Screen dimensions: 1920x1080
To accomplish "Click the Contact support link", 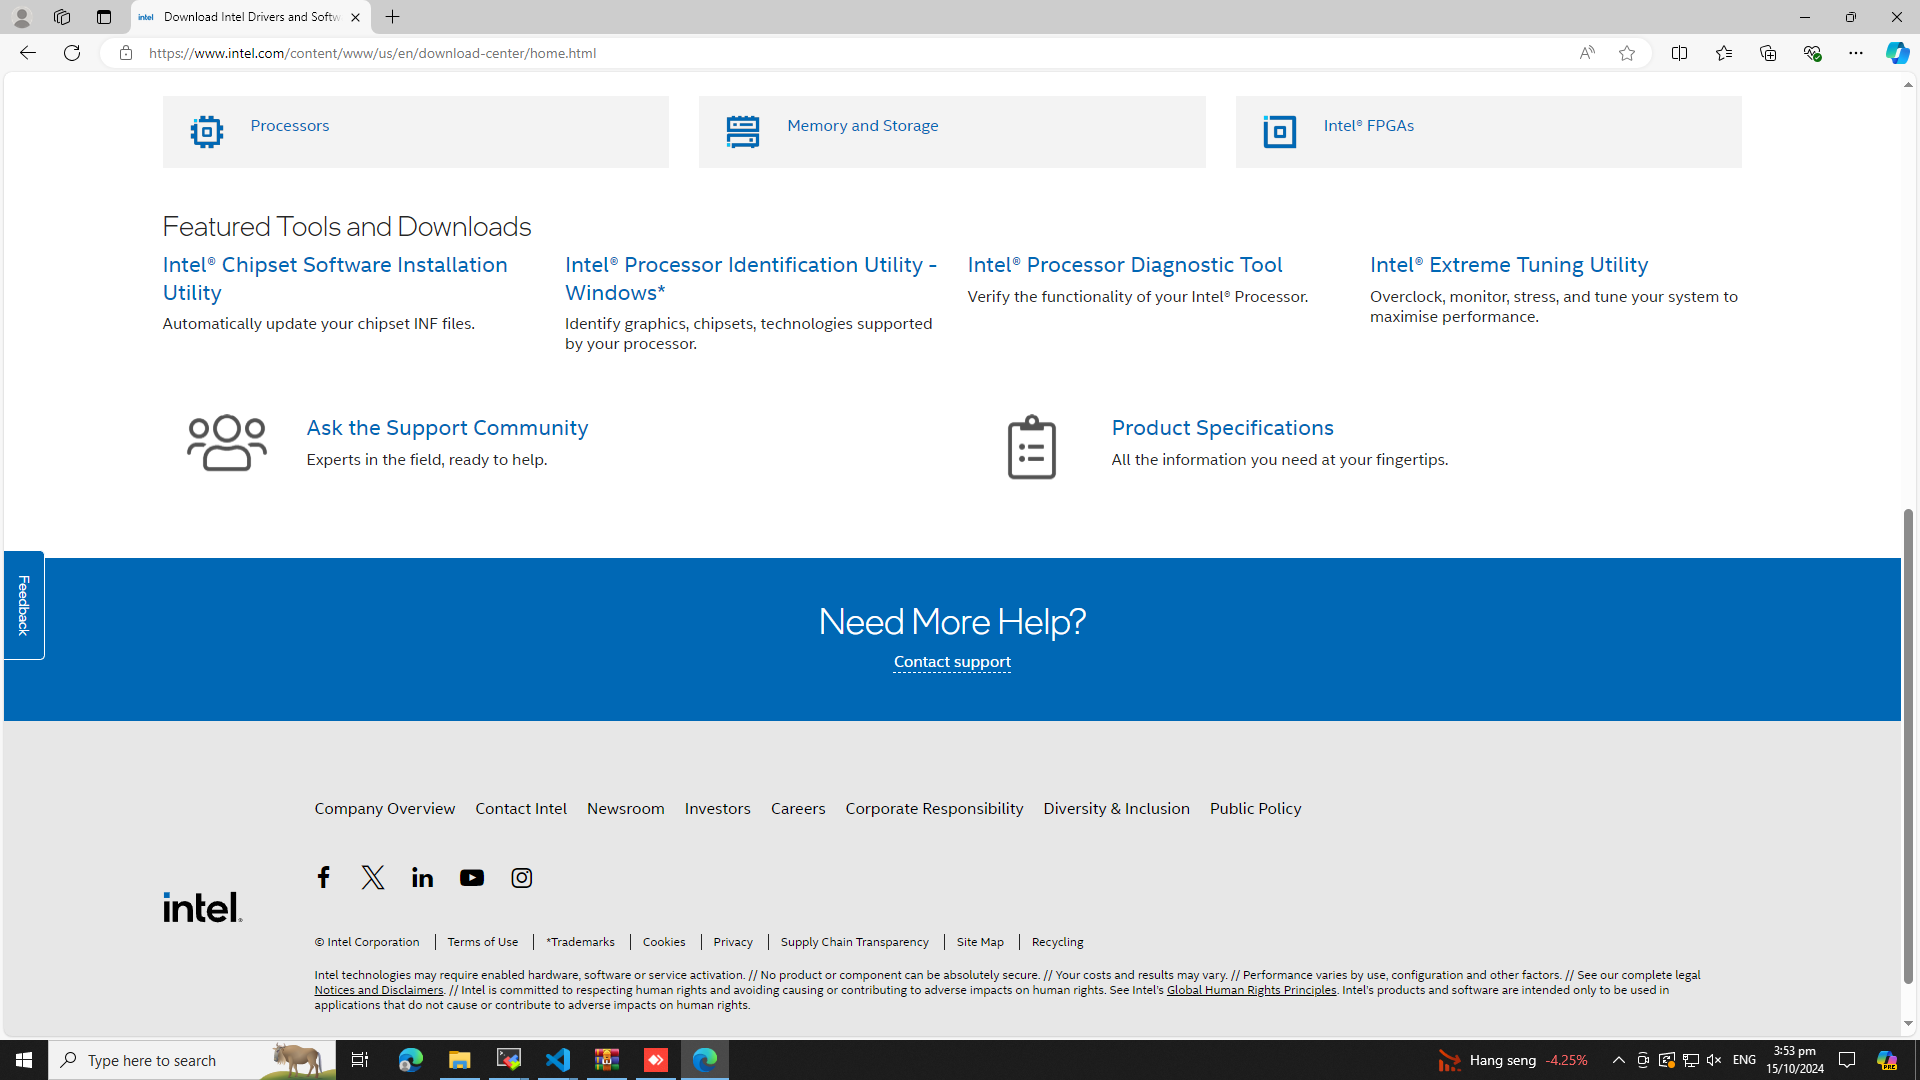I will click(951, 661).
